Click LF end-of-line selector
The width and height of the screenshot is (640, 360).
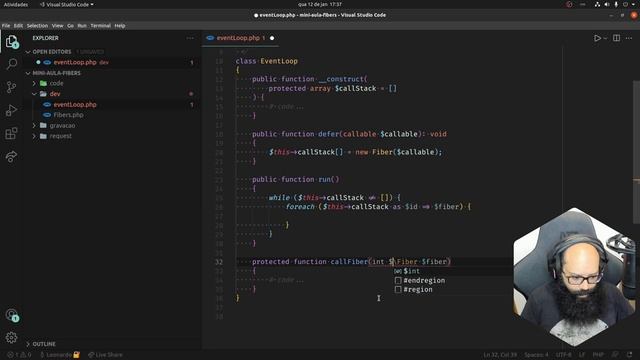pos(582,355)
